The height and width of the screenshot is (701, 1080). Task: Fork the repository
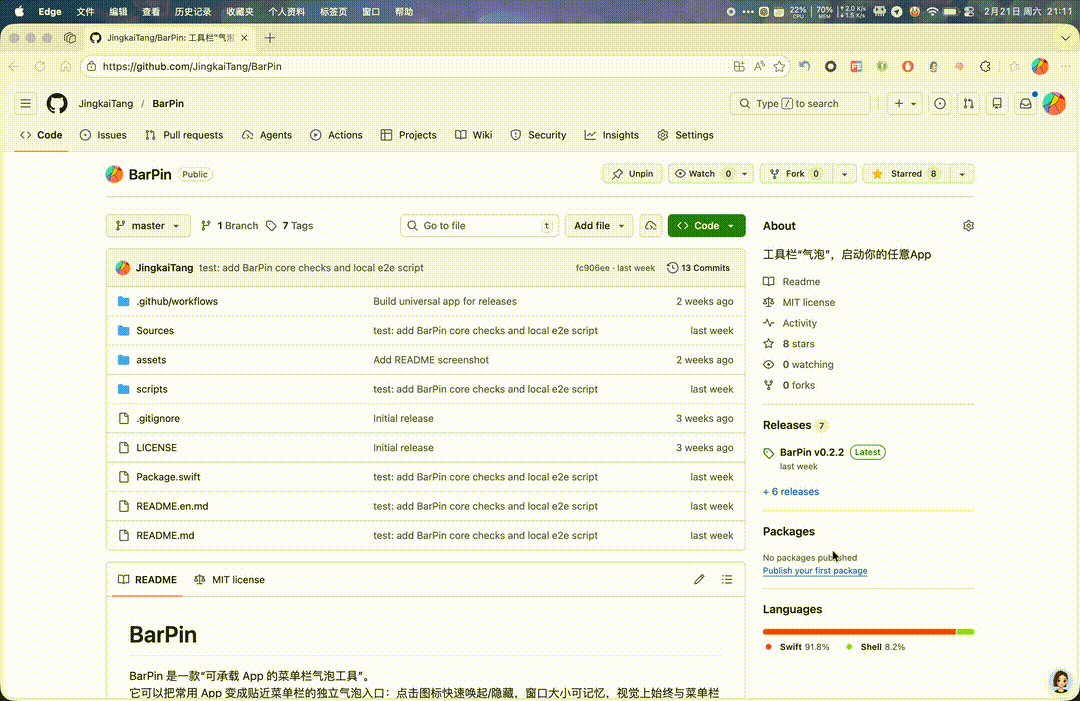coord(797,174)
